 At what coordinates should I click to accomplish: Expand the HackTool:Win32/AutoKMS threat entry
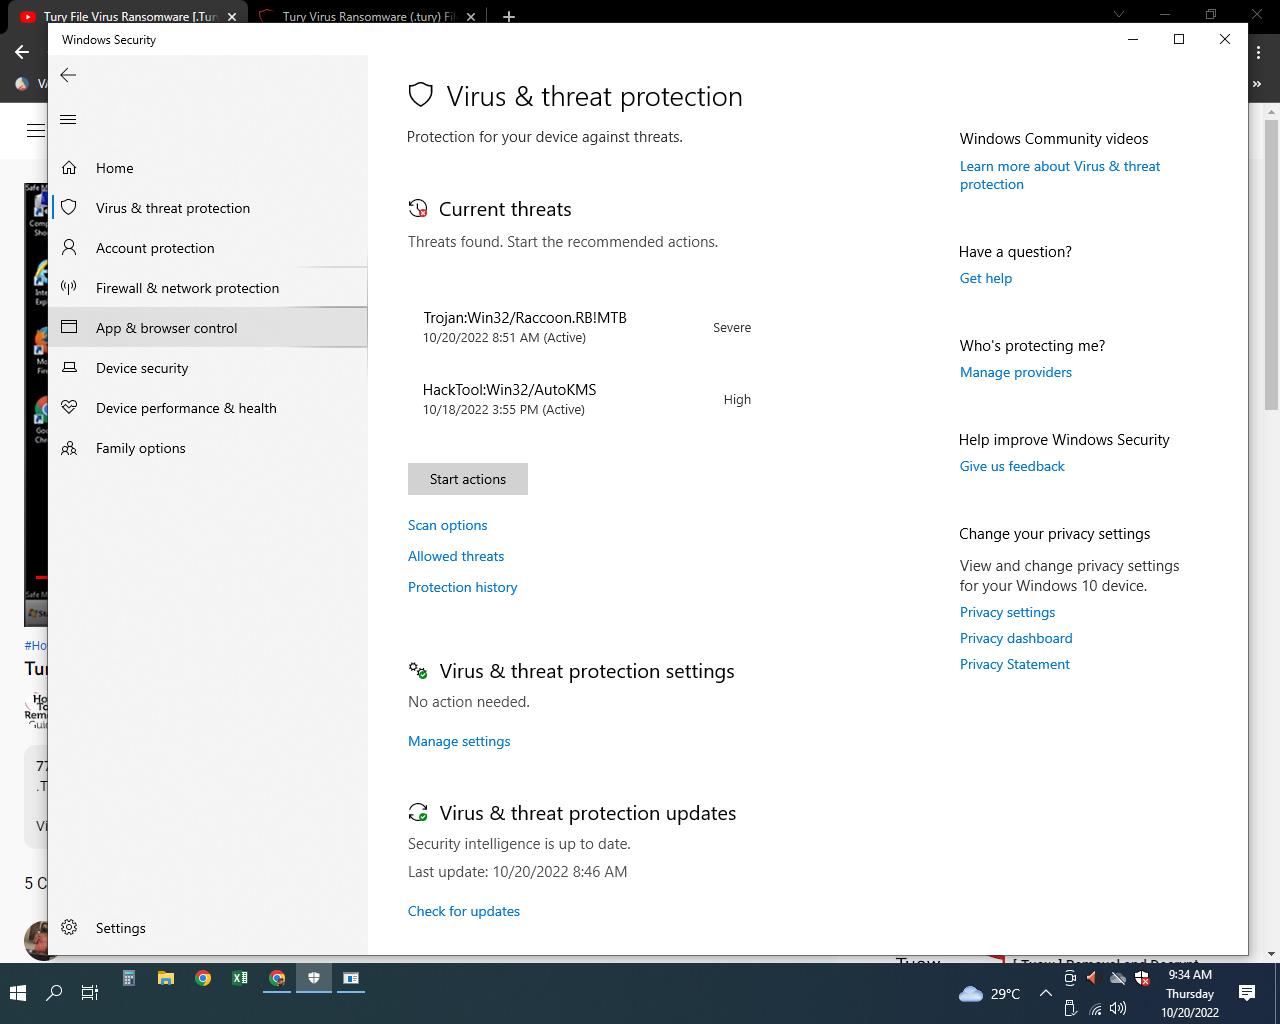tap(509, 398)
